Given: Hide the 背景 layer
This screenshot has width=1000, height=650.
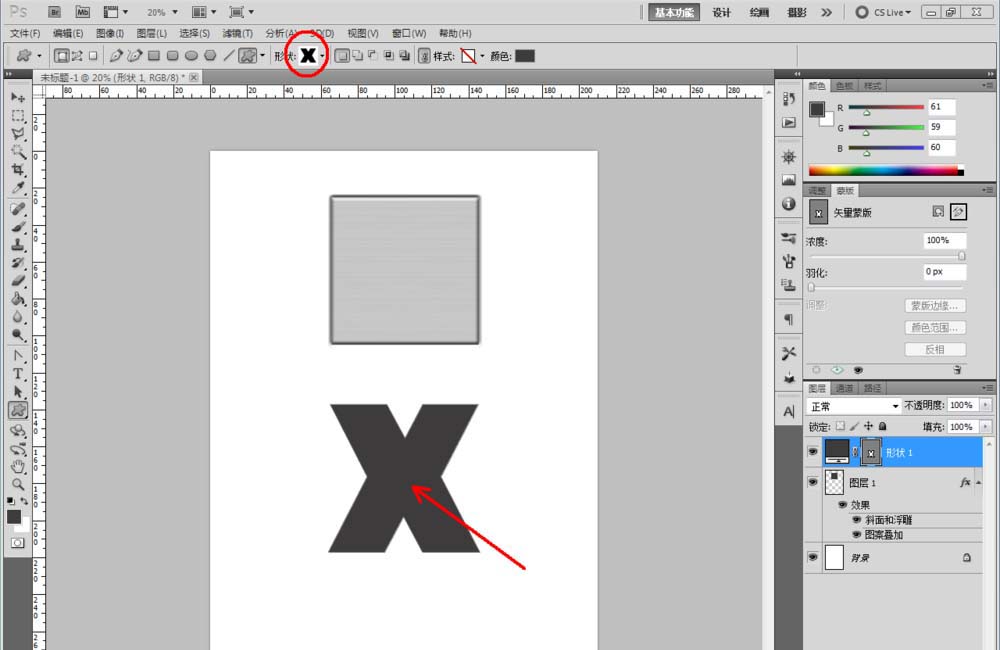Looking at the screenshot, I should [x=812, y=557].
